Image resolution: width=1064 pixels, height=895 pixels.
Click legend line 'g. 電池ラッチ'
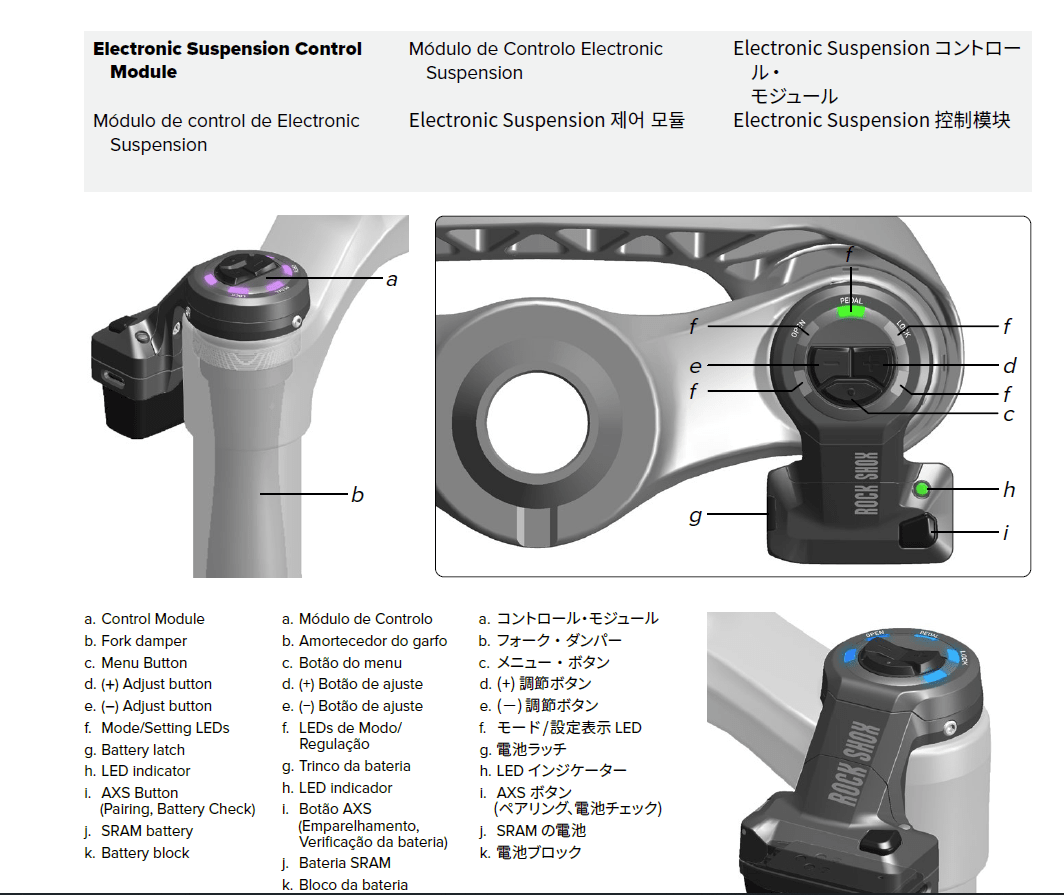[x=522, y=750]
